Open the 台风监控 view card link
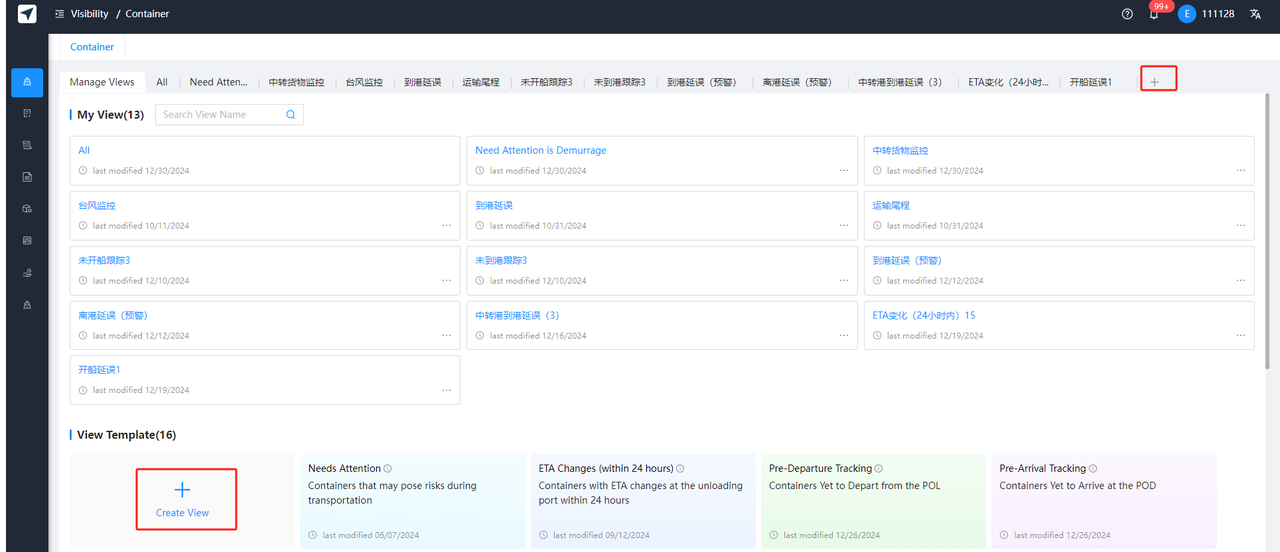The width and height of the screenshot is (1280, 552). pos(97,205)
